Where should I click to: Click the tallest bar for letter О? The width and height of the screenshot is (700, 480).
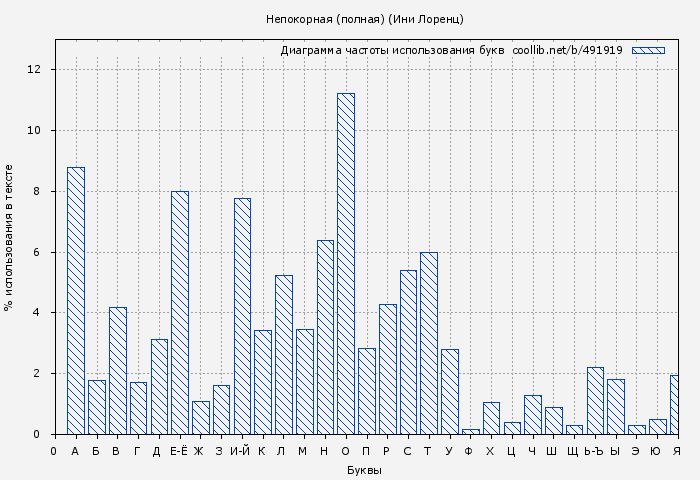coord(346,263)
